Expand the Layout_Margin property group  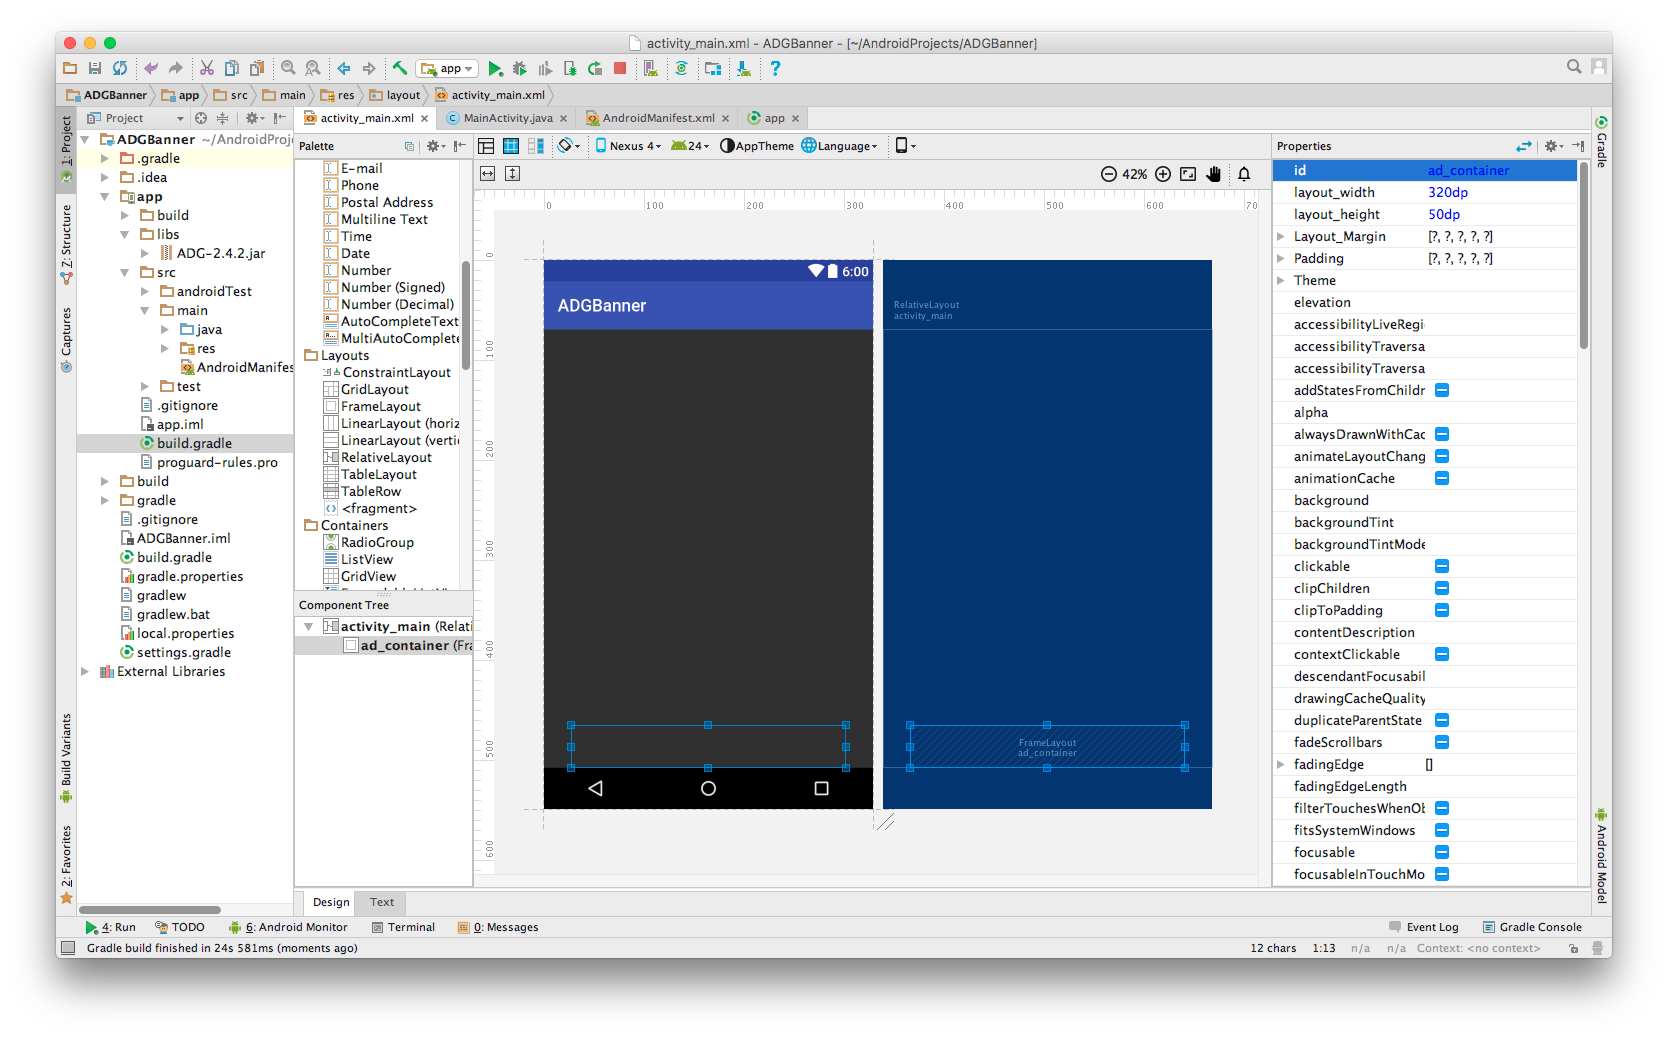coord(1281,237)
